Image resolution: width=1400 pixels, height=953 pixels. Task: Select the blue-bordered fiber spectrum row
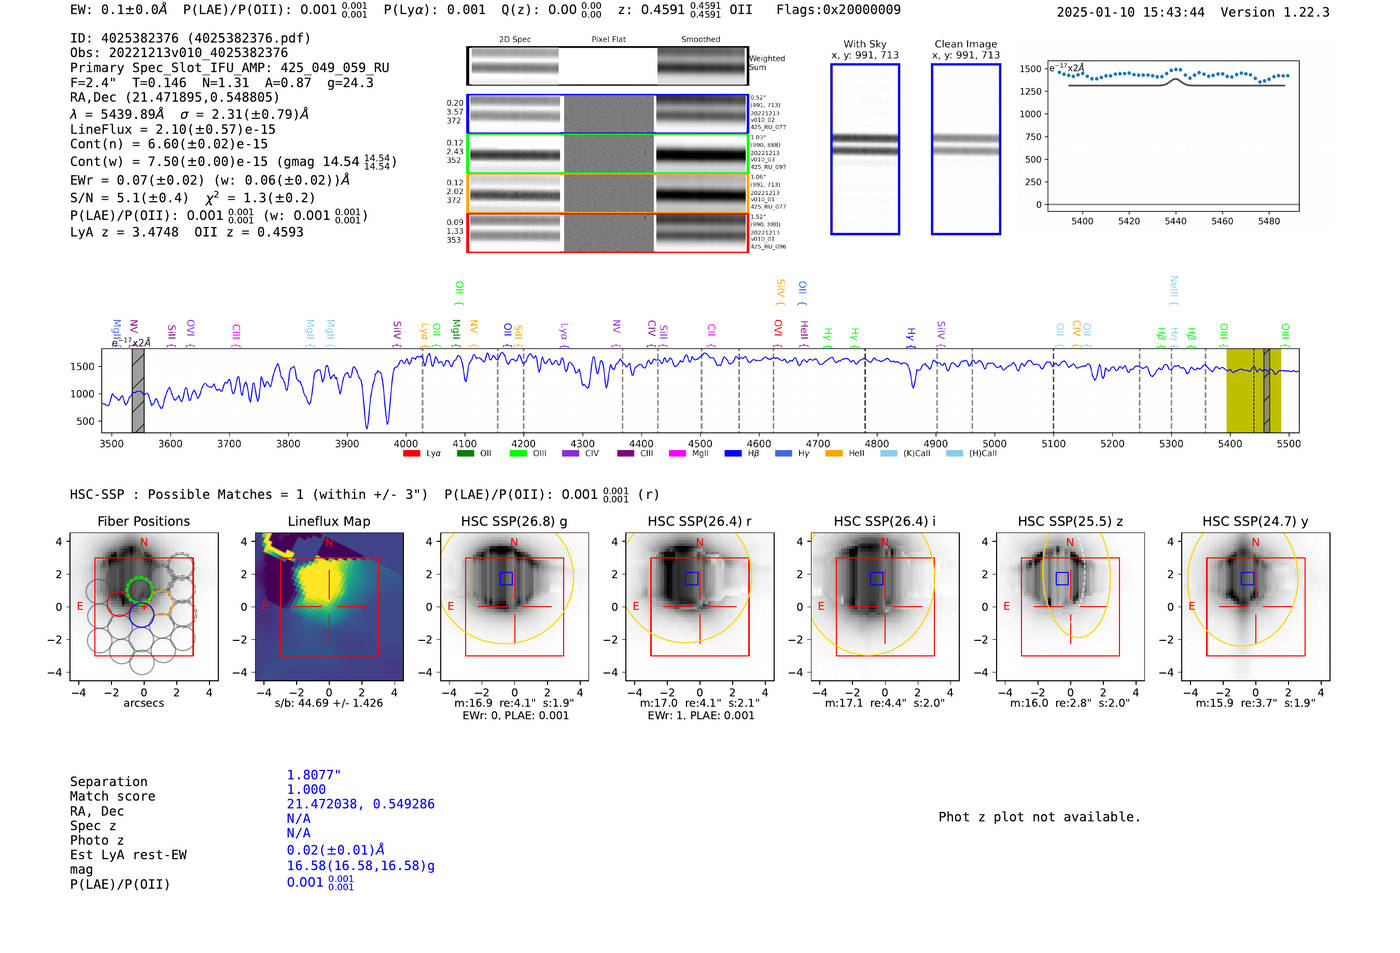[607, 114]
